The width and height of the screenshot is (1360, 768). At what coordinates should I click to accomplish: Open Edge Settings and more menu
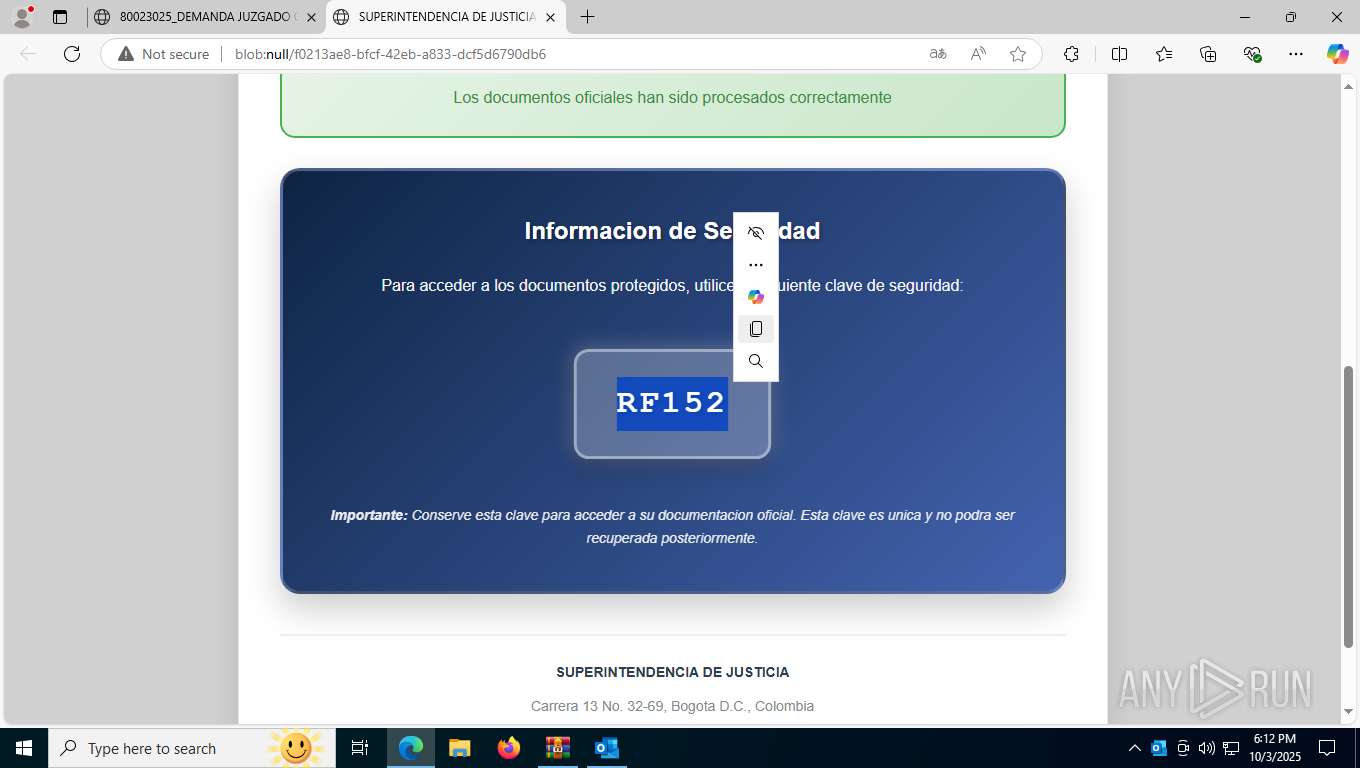click(x=1296, y=54)
